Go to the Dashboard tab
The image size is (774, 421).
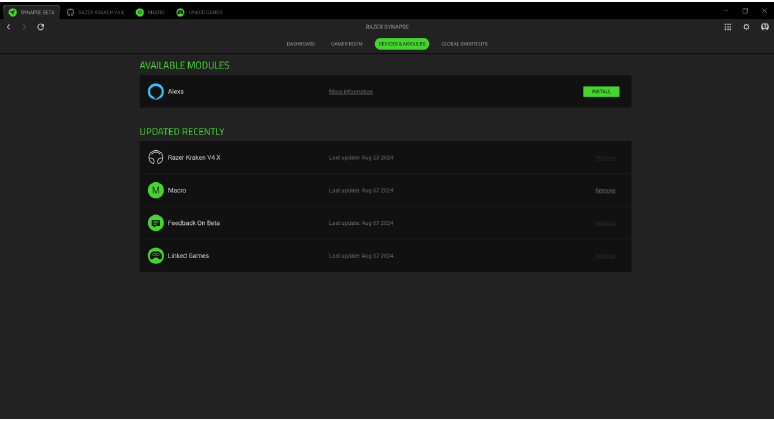click(301, 44)
